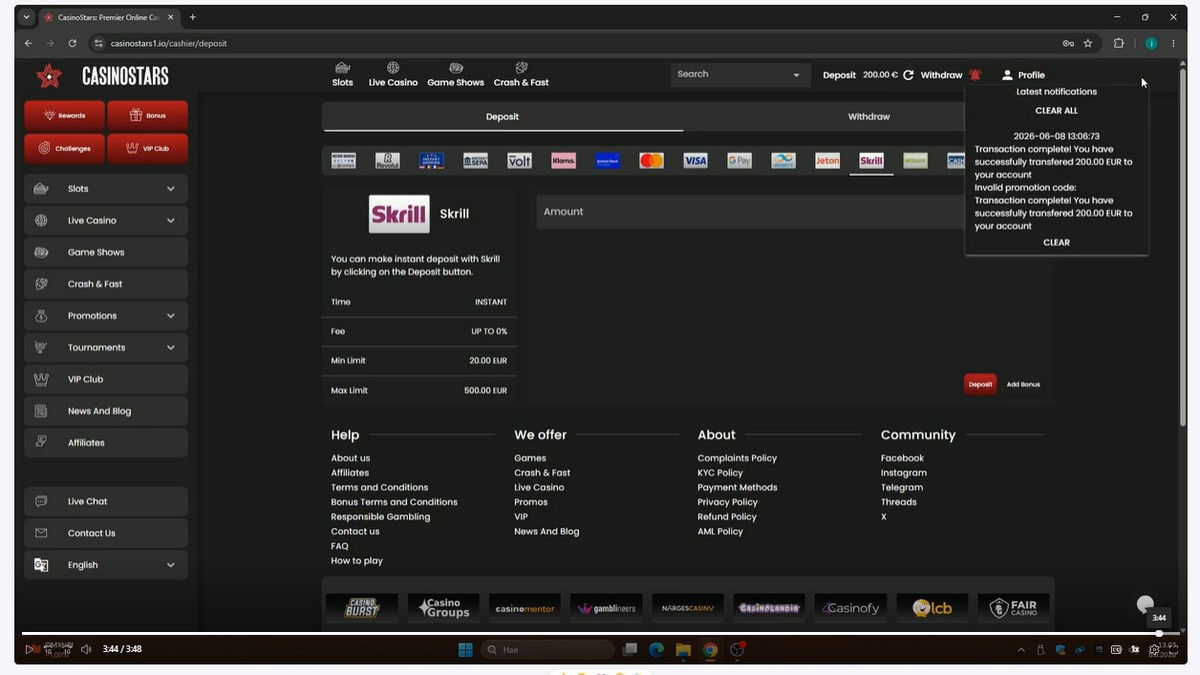Click the red VIP Club button

point(147,148)
